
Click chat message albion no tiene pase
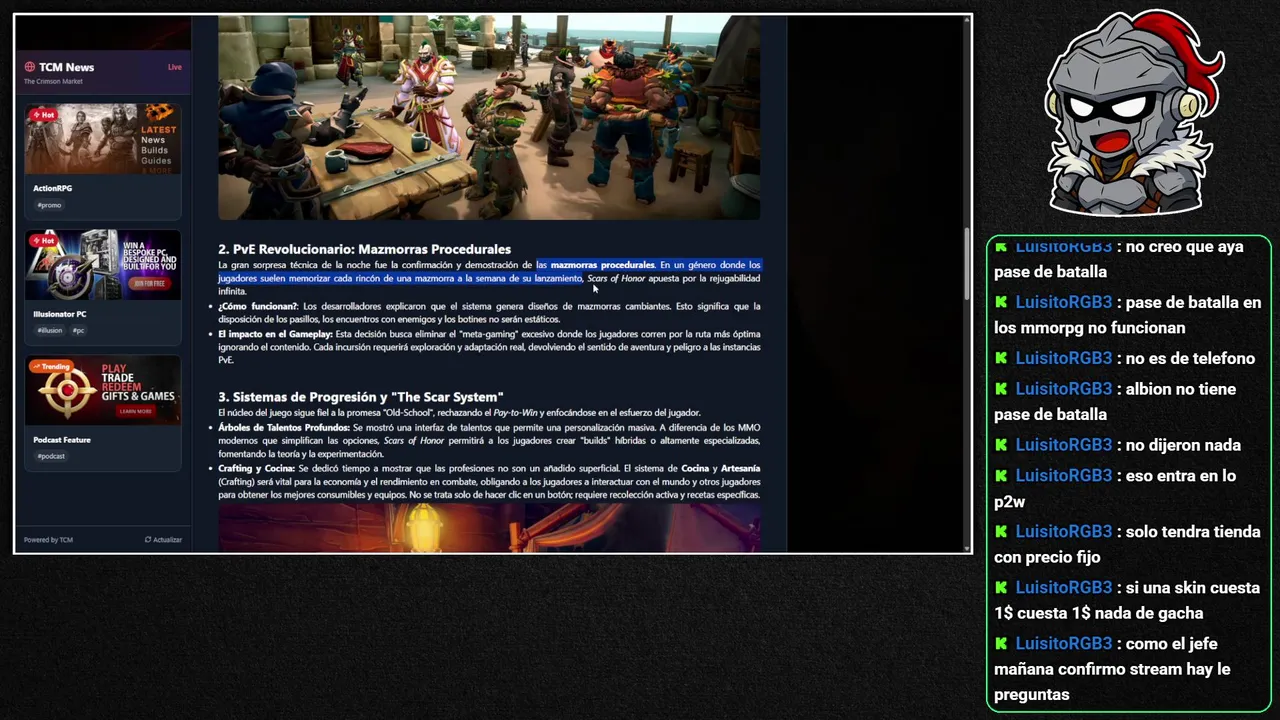click(x=1115, y=402)
